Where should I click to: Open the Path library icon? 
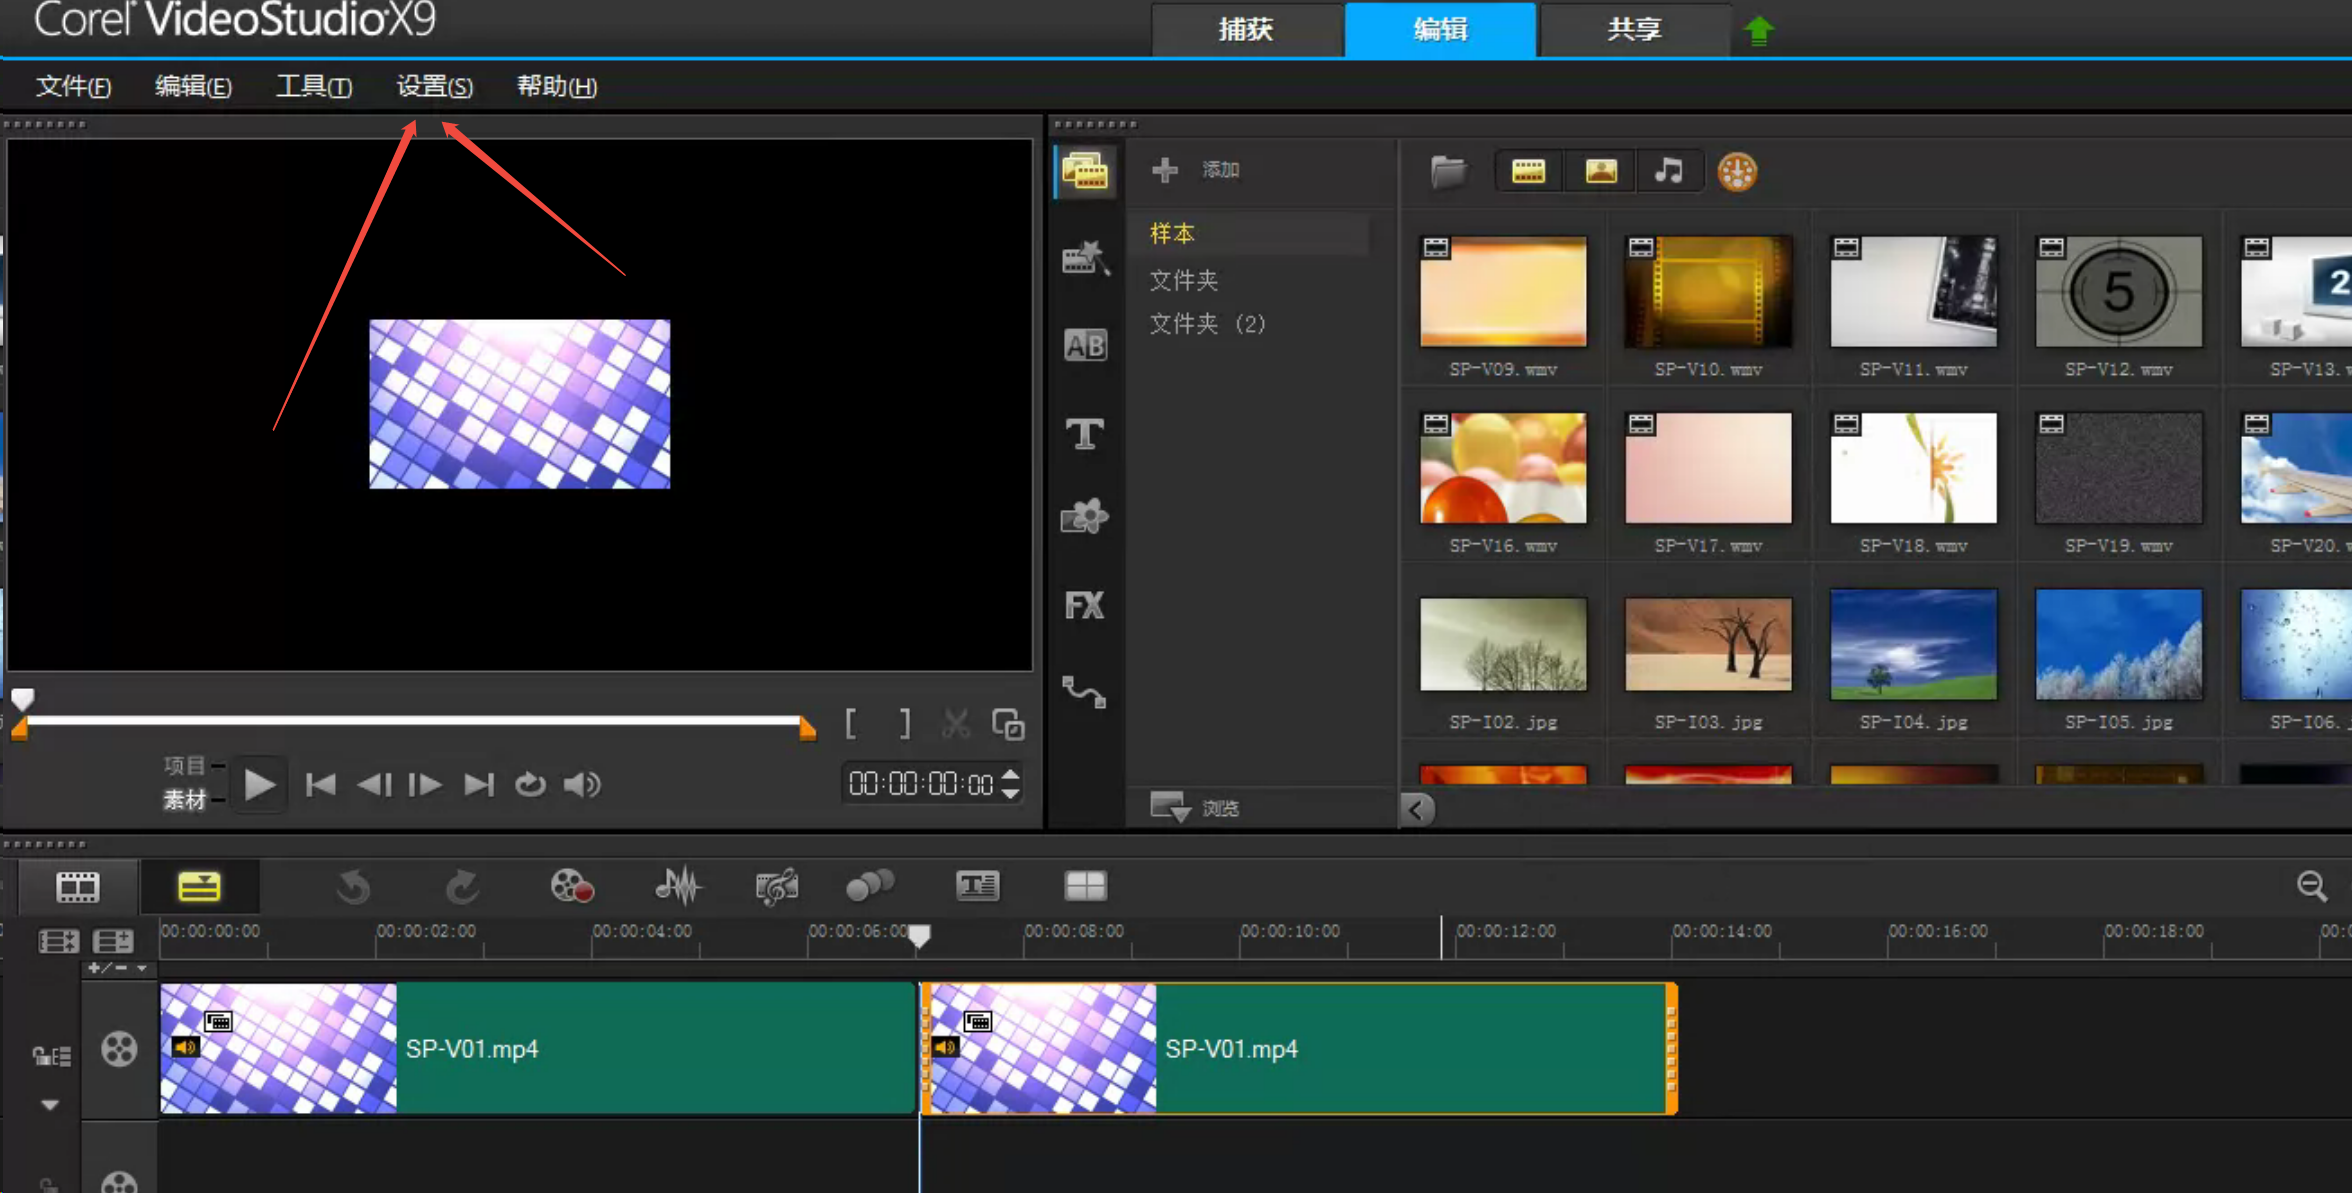tap(1084, 692)
